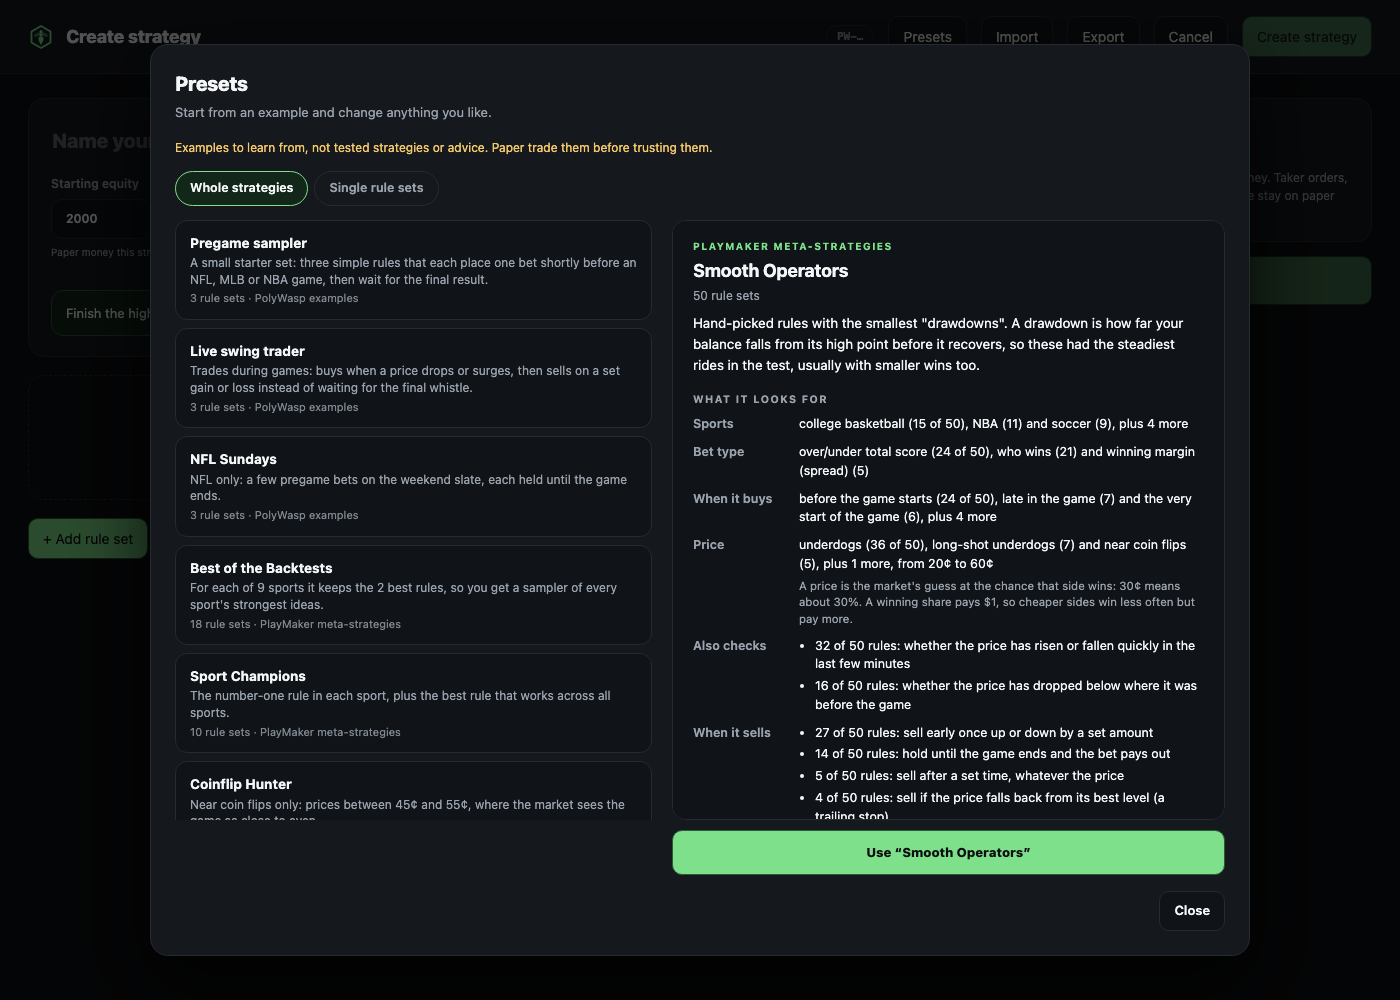Select the Coinflip Hunter preset
This screenshot has height=1000, width=1400.
click(x=413, y=792)
